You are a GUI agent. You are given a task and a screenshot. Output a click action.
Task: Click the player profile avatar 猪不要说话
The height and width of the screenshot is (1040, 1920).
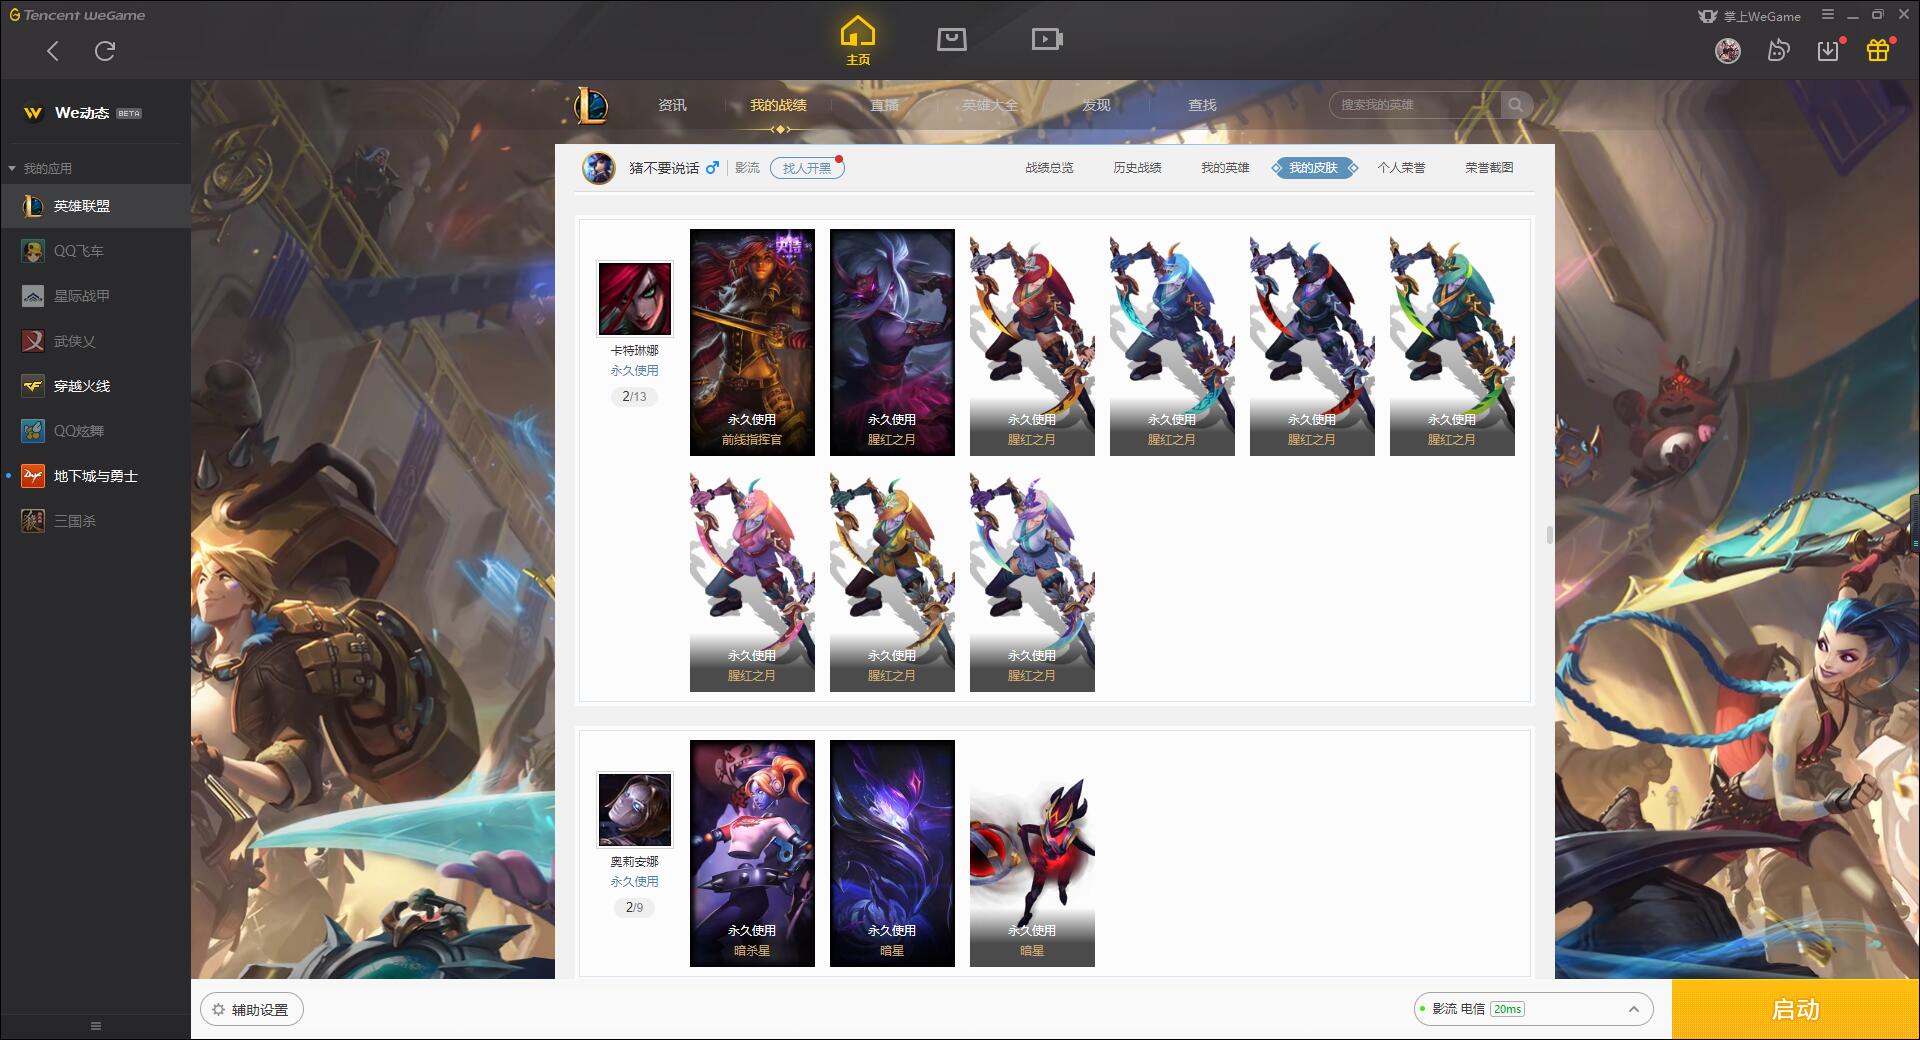[x=599, y=168]
